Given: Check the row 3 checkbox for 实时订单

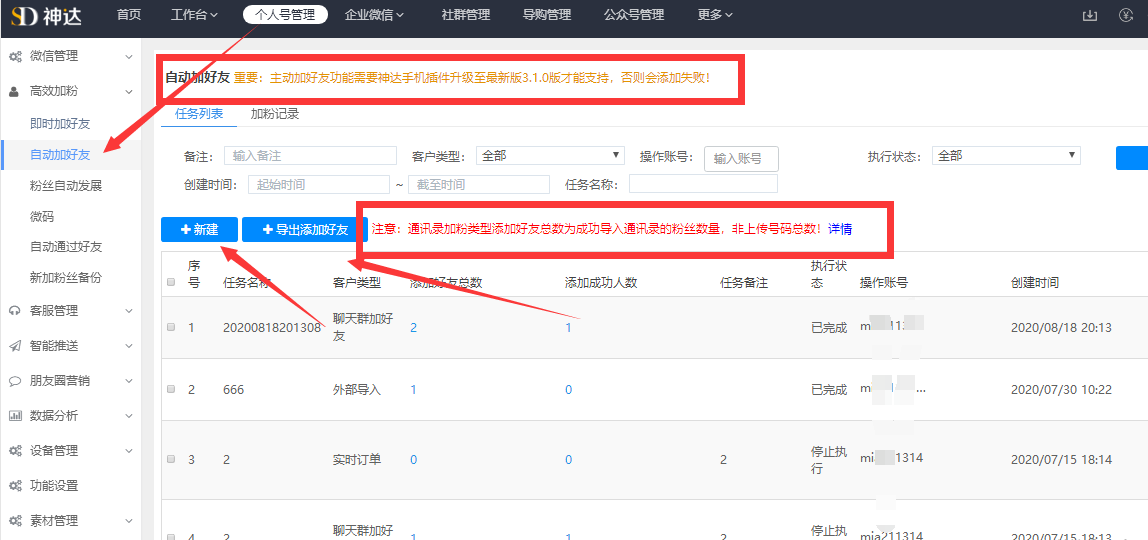Looking at the screenshot, I should (x=171, y=460).
